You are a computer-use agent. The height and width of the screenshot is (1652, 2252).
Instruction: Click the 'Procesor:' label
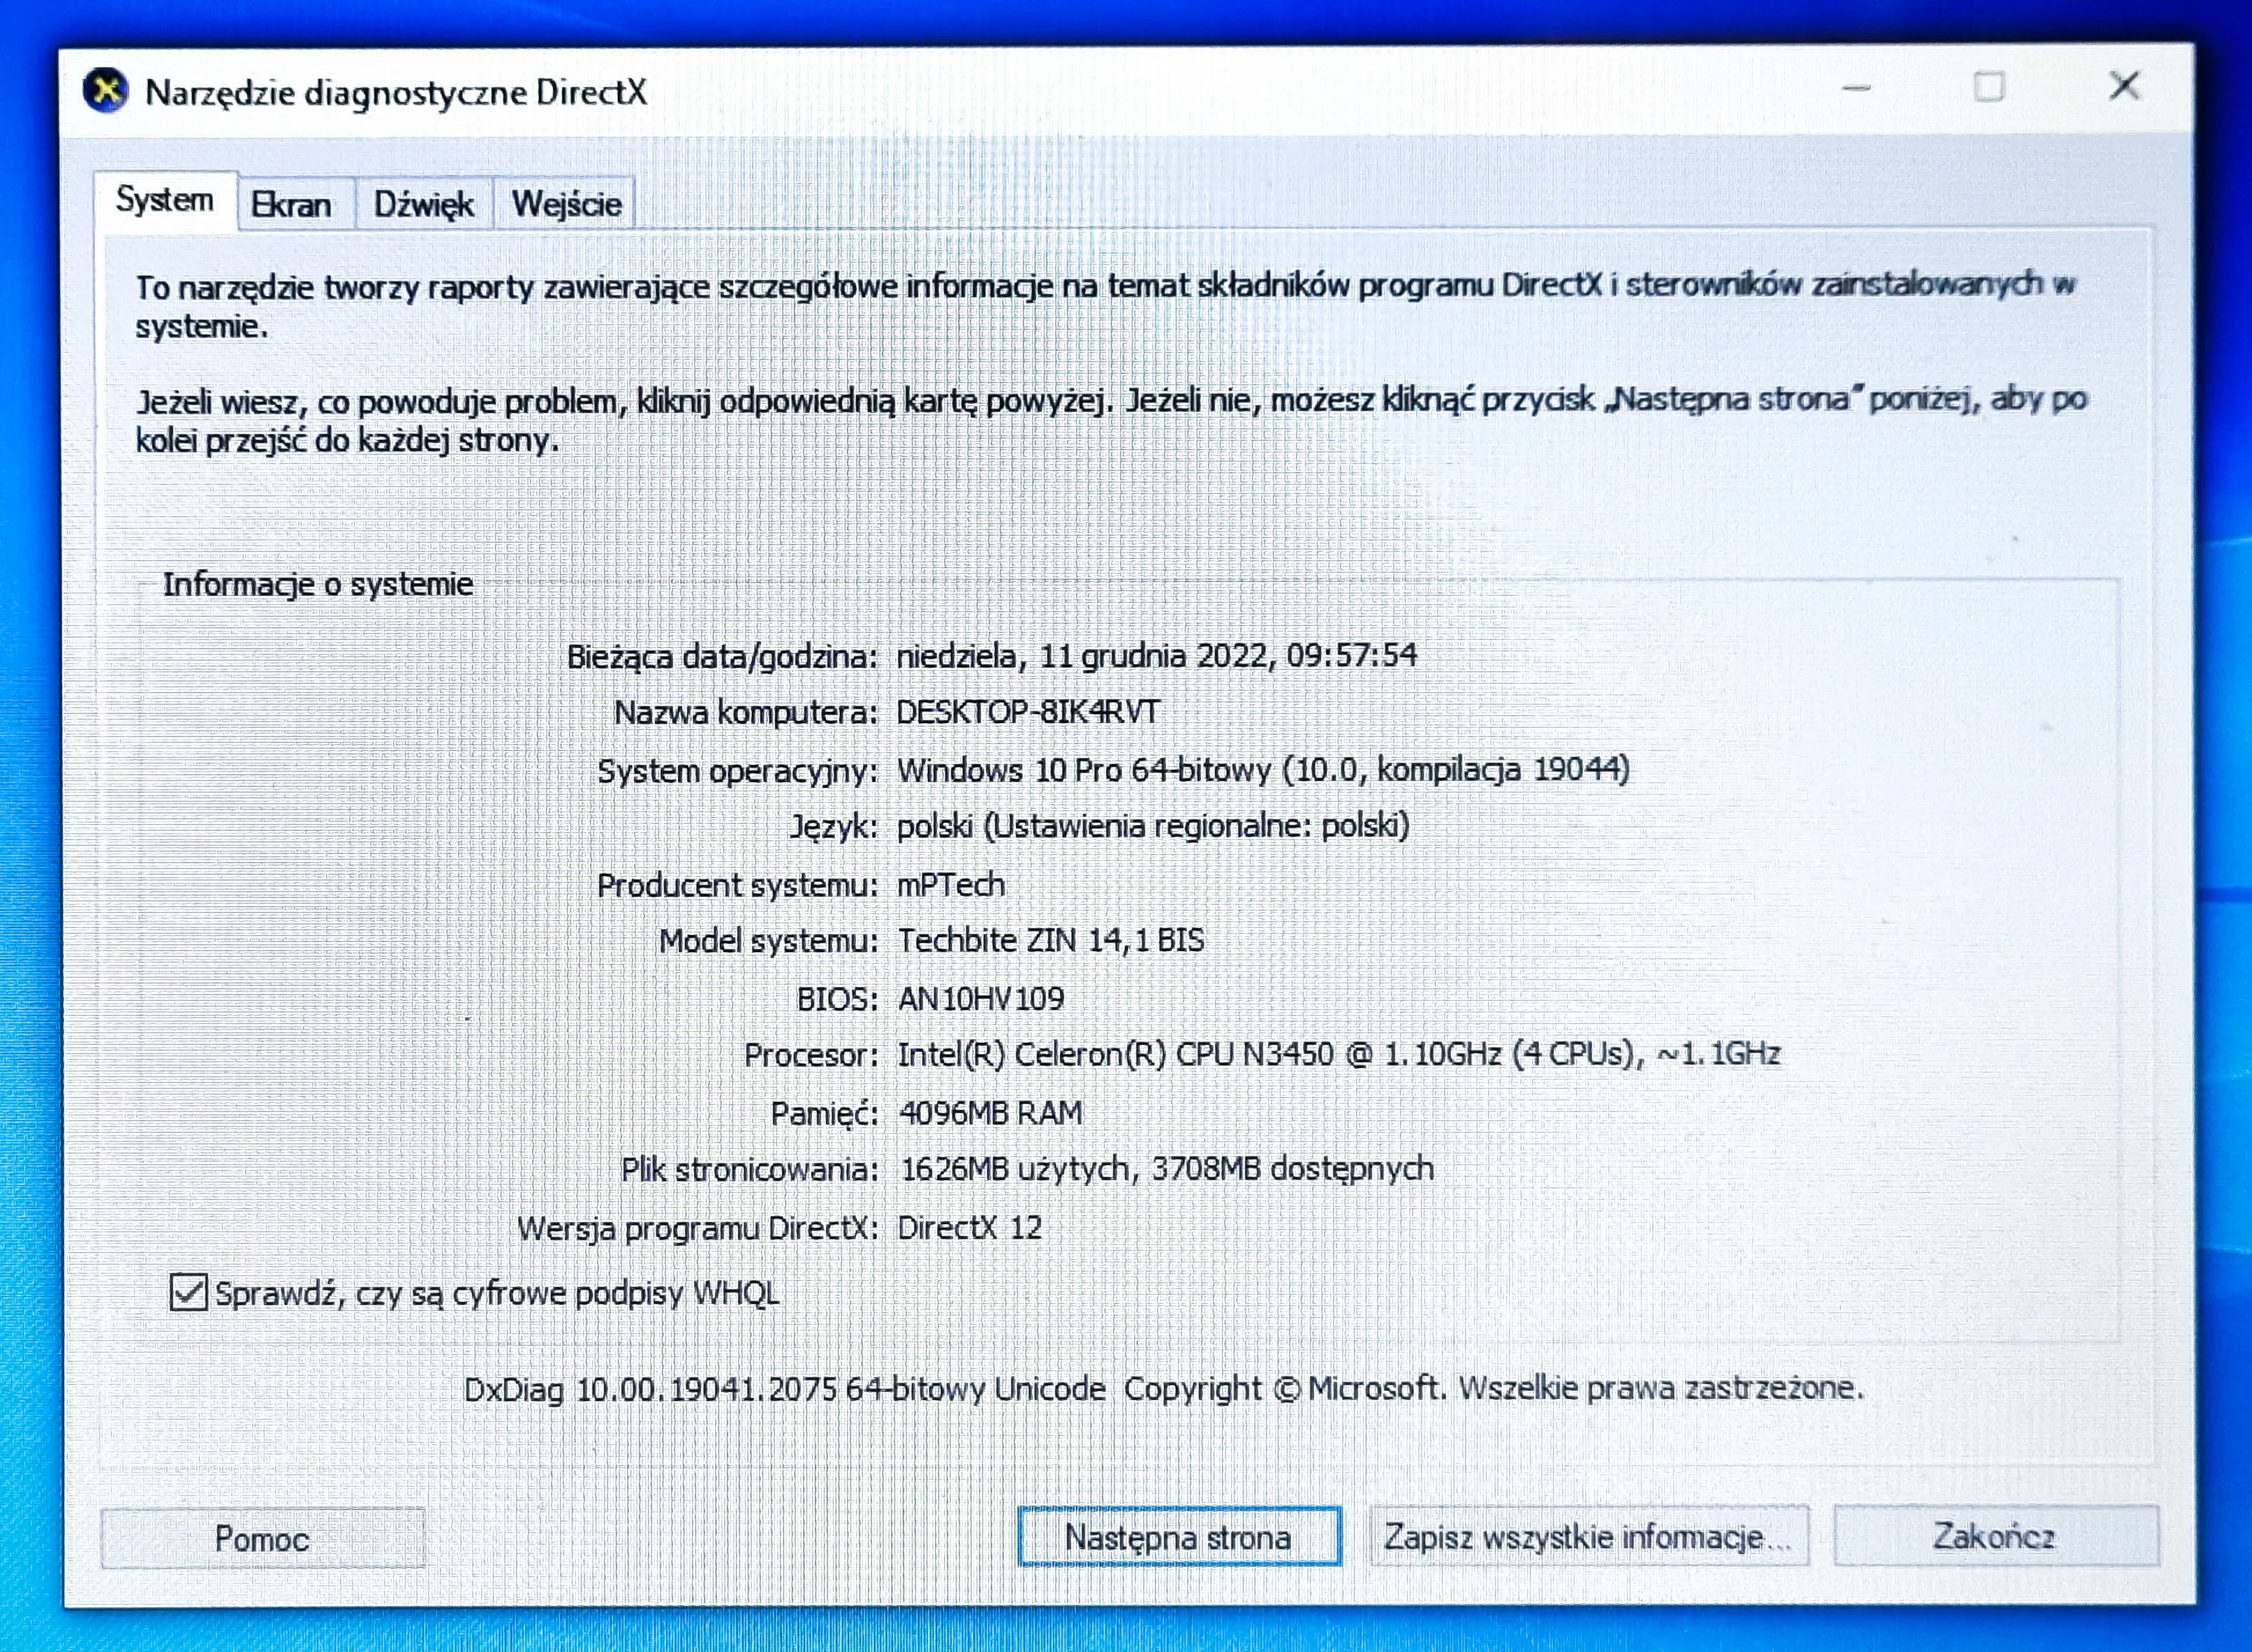coord(811,1055)
